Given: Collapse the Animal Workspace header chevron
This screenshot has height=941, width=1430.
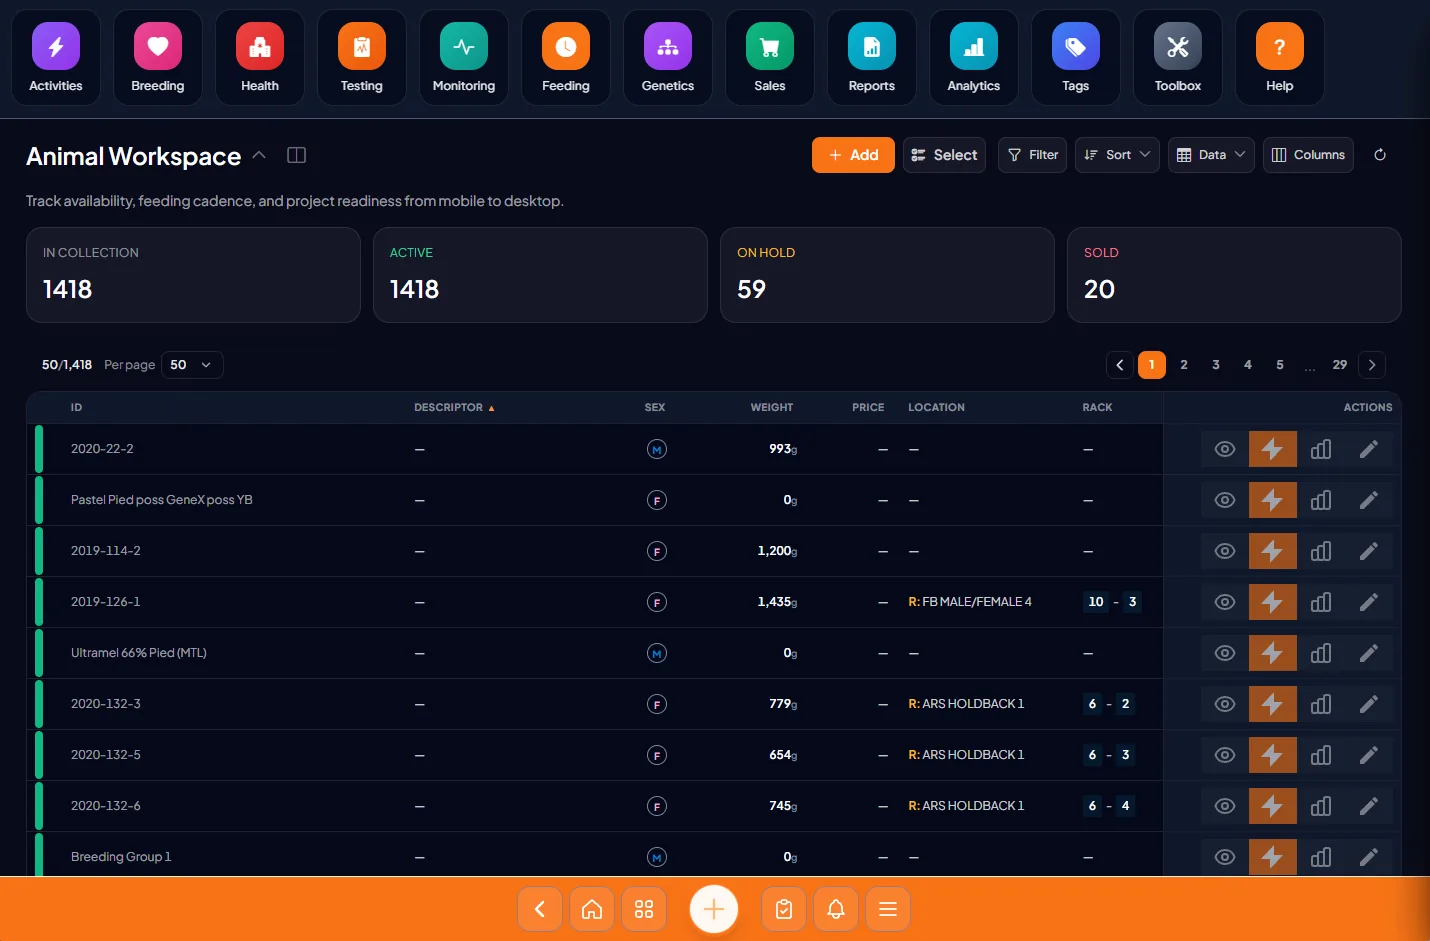Looking at the screenshot, I should 259,155.
